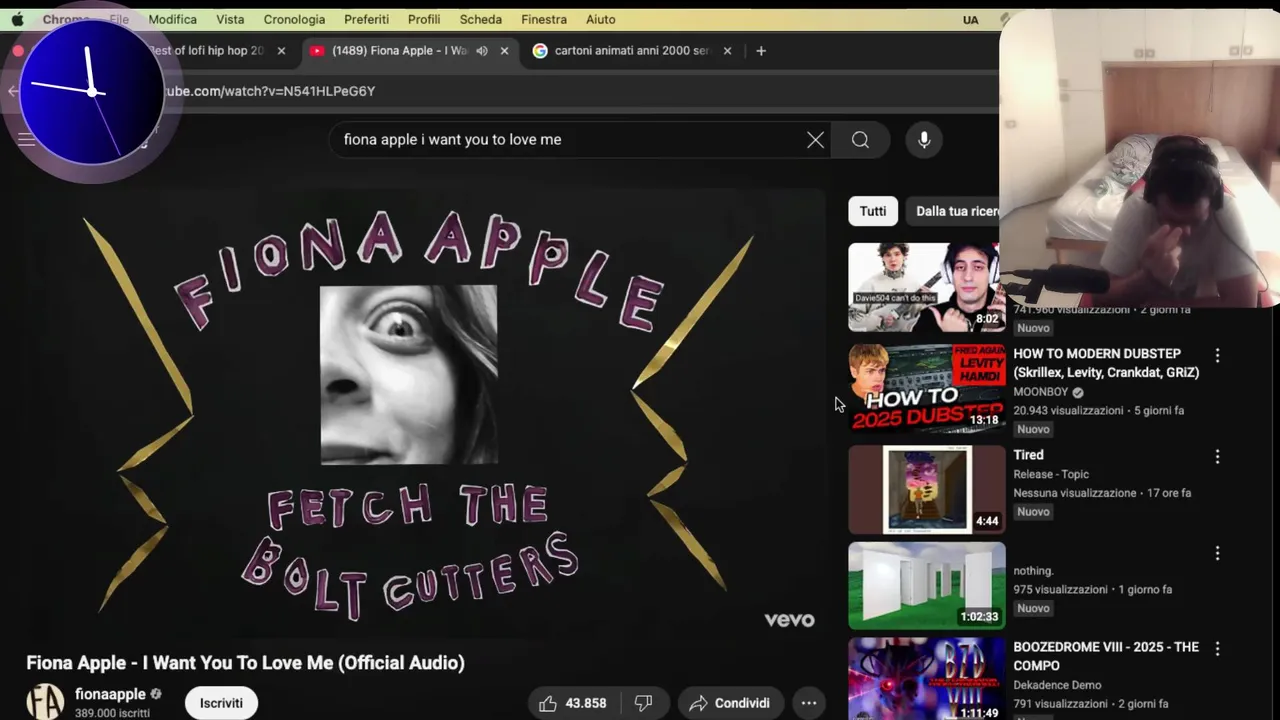Open fionaapple channel avatar
Image resolution: width=1280 pixels, height=720 pixels.
point(45,702)
